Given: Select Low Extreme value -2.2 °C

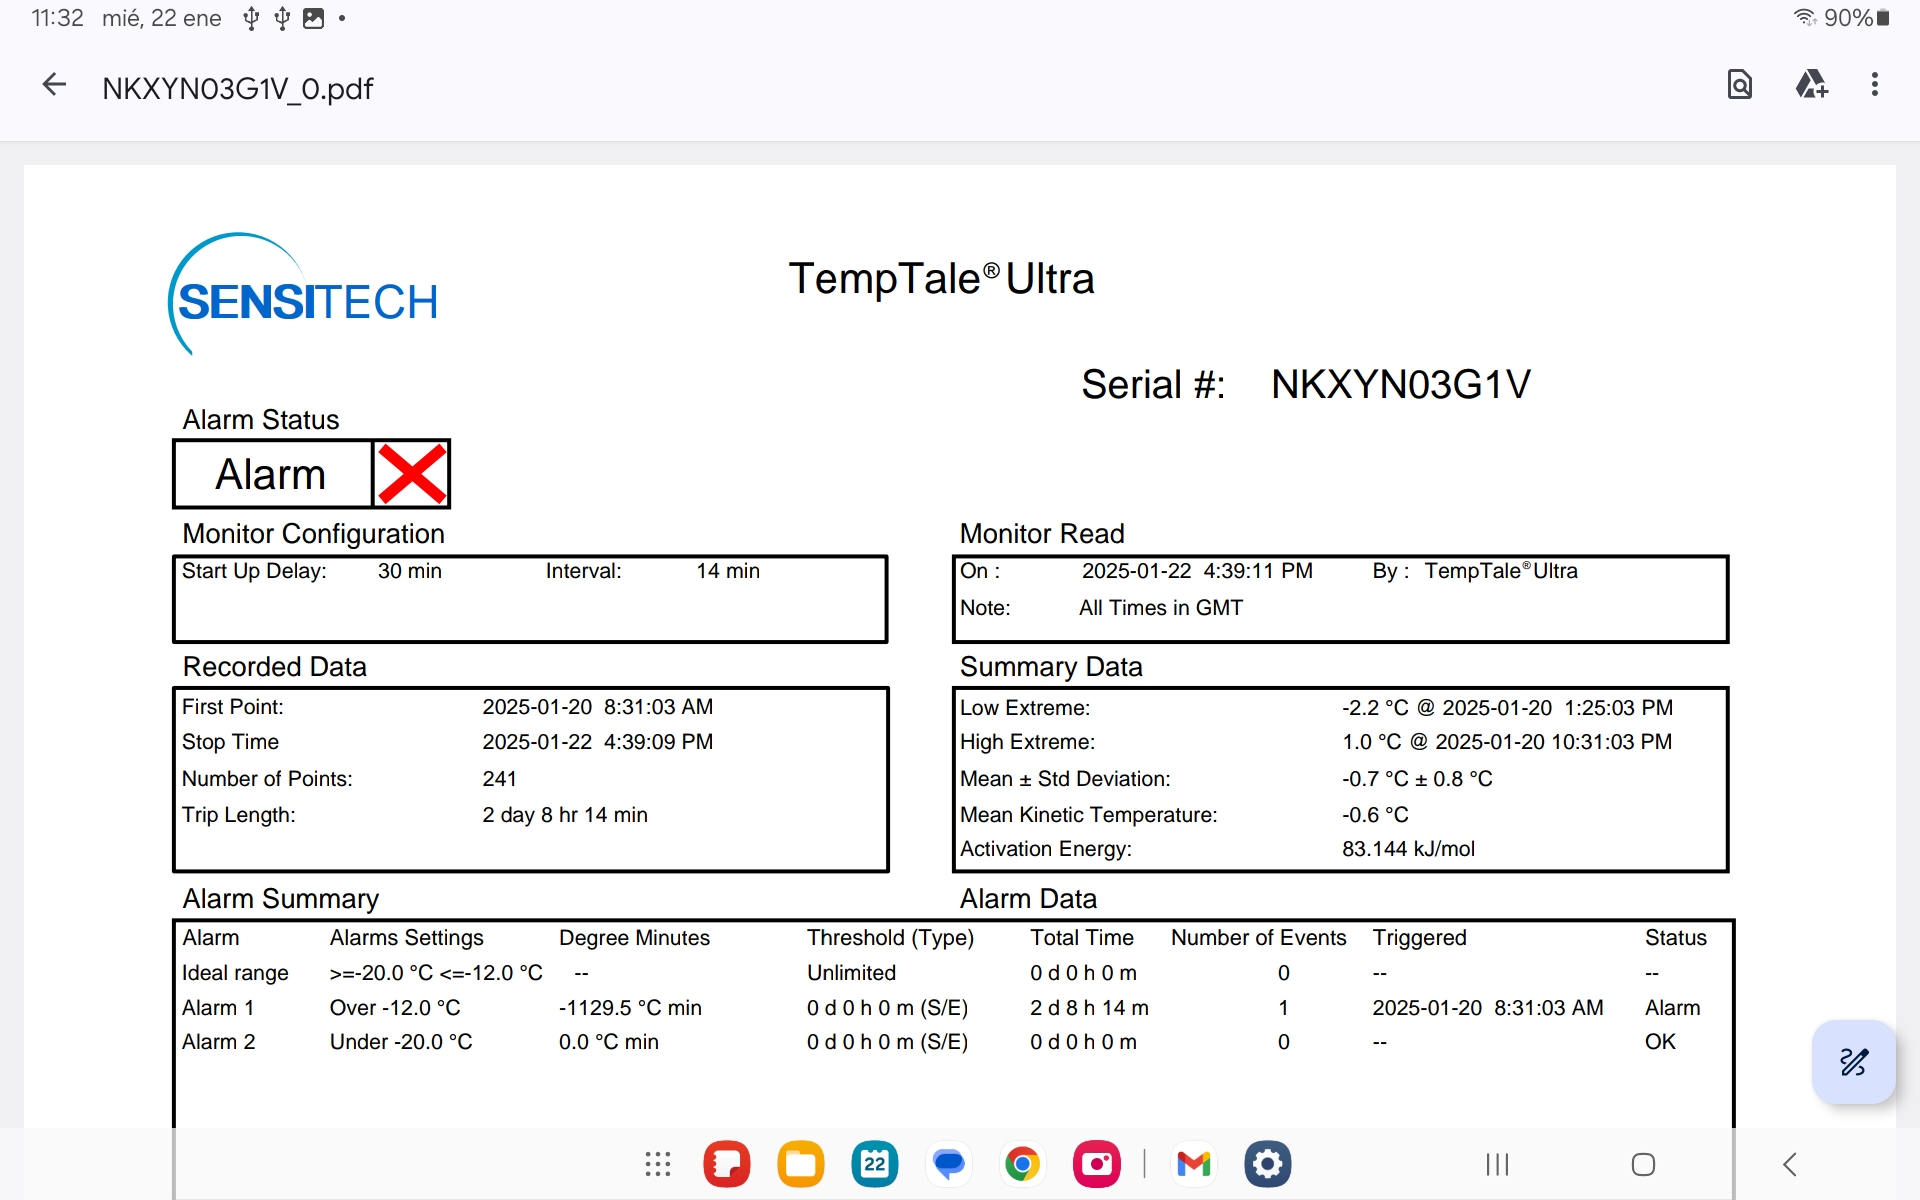Looking at the screenshot, I should tap(1375, 708).
